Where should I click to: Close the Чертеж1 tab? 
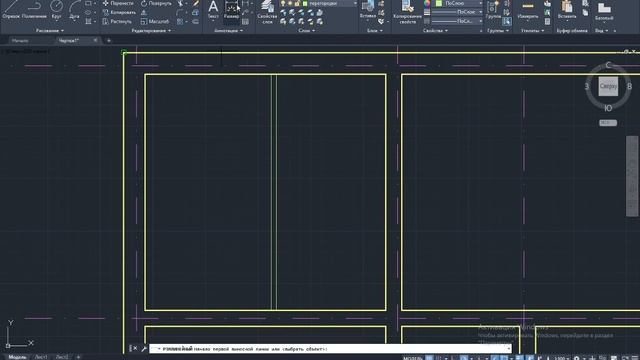[x=95, y=40]
